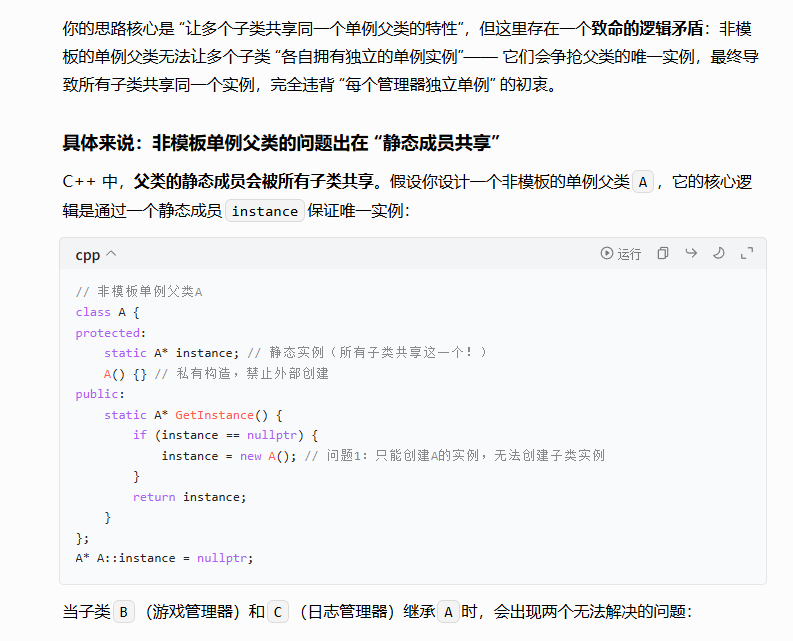The image size is (793, 641).
Task: Click inline code chip 'B' before 游戏管理器
Action: pos(124,612)
